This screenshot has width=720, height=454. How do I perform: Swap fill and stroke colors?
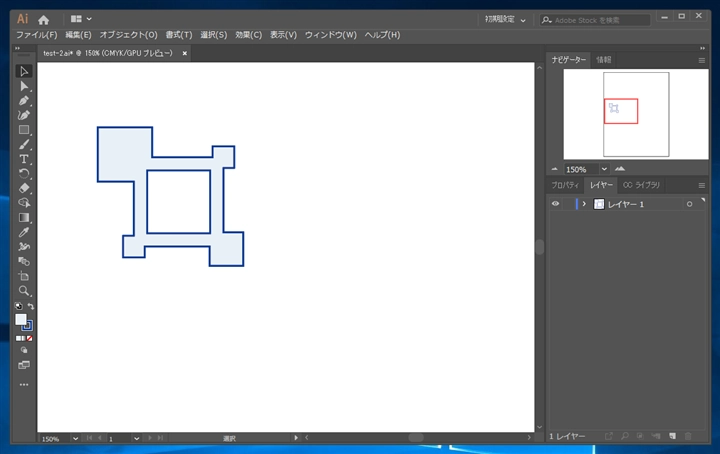[30, 306]
